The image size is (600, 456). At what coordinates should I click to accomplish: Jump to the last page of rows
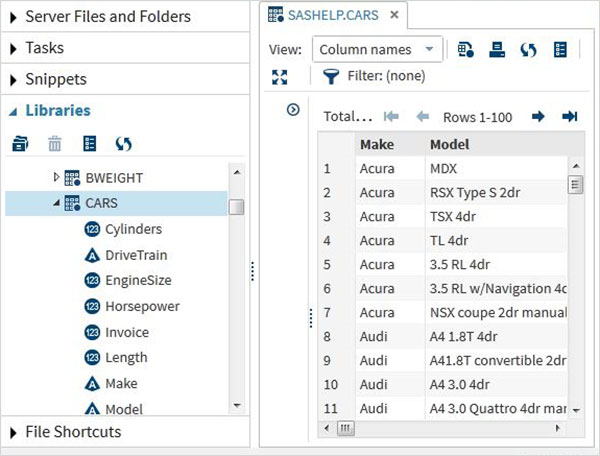tap(570, 117)
